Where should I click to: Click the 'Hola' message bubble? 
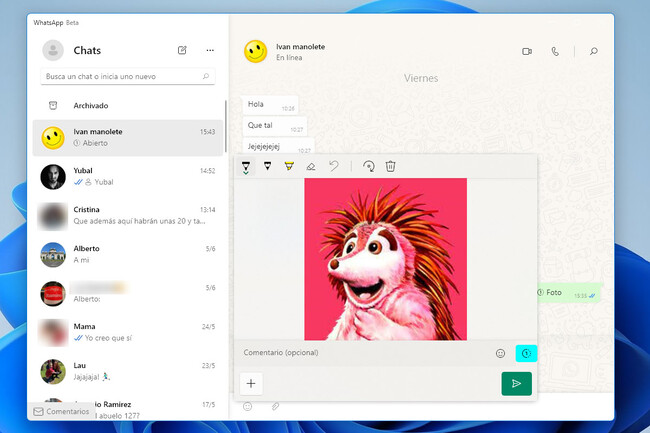(x=269, y=105)
